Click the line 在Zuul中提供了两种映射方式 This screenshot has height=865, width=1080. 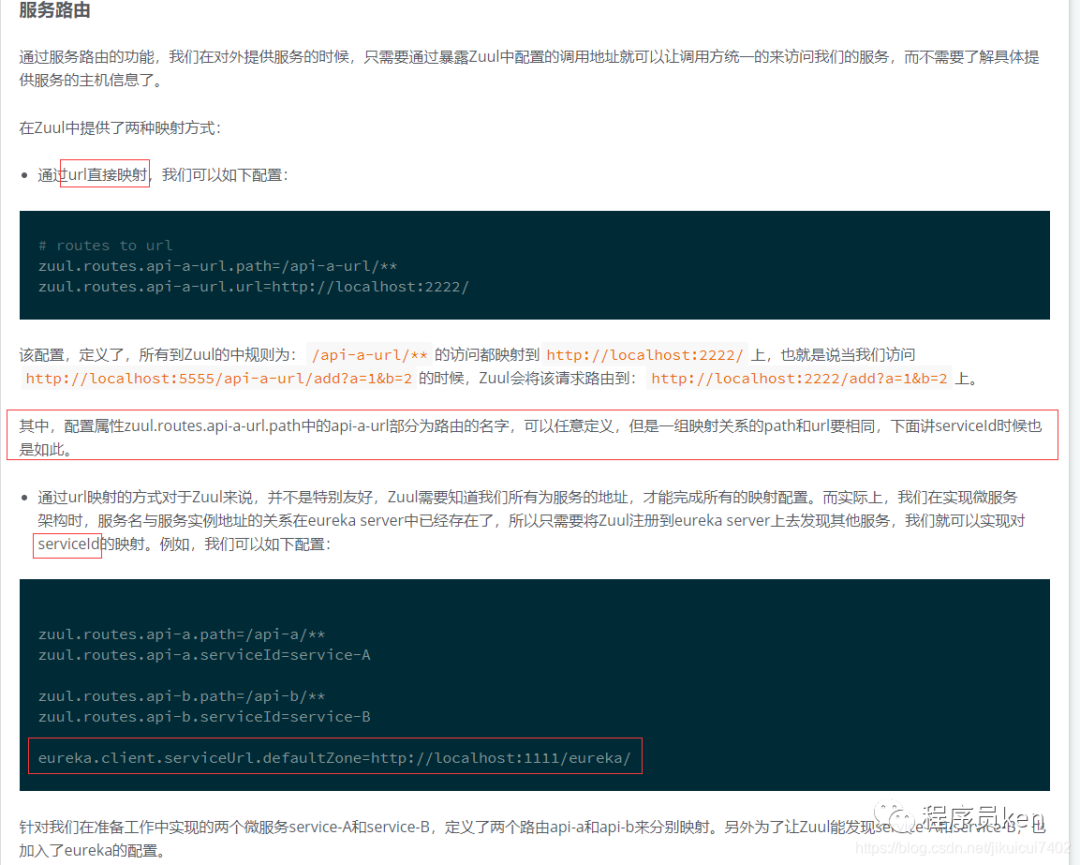click(120, 128)
